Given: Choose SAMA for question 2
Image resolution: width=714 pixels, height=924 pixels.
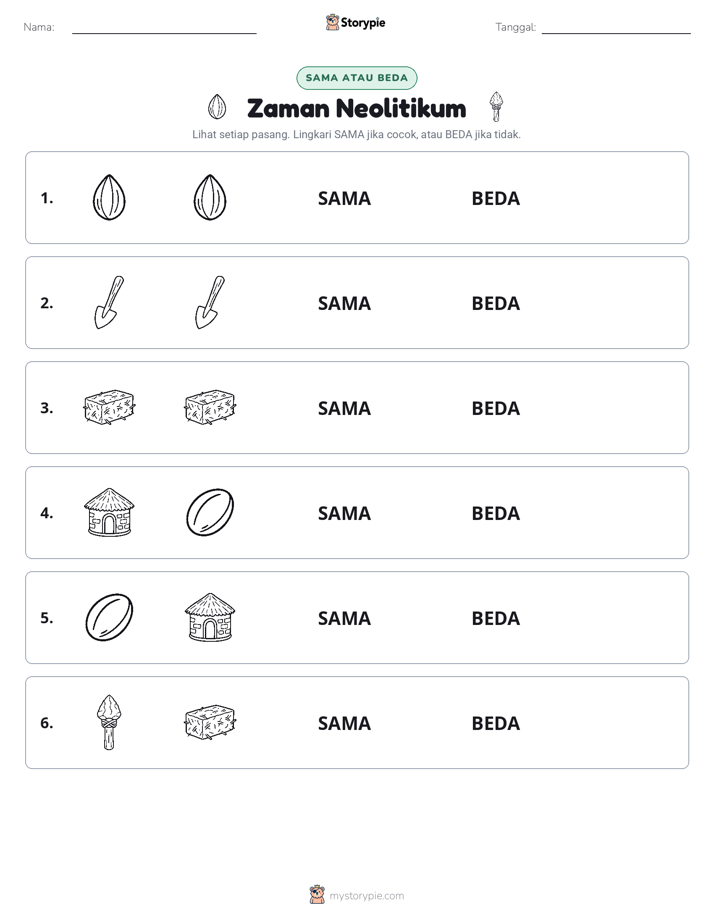Looking at the screenshot, I should pos(345,303).
